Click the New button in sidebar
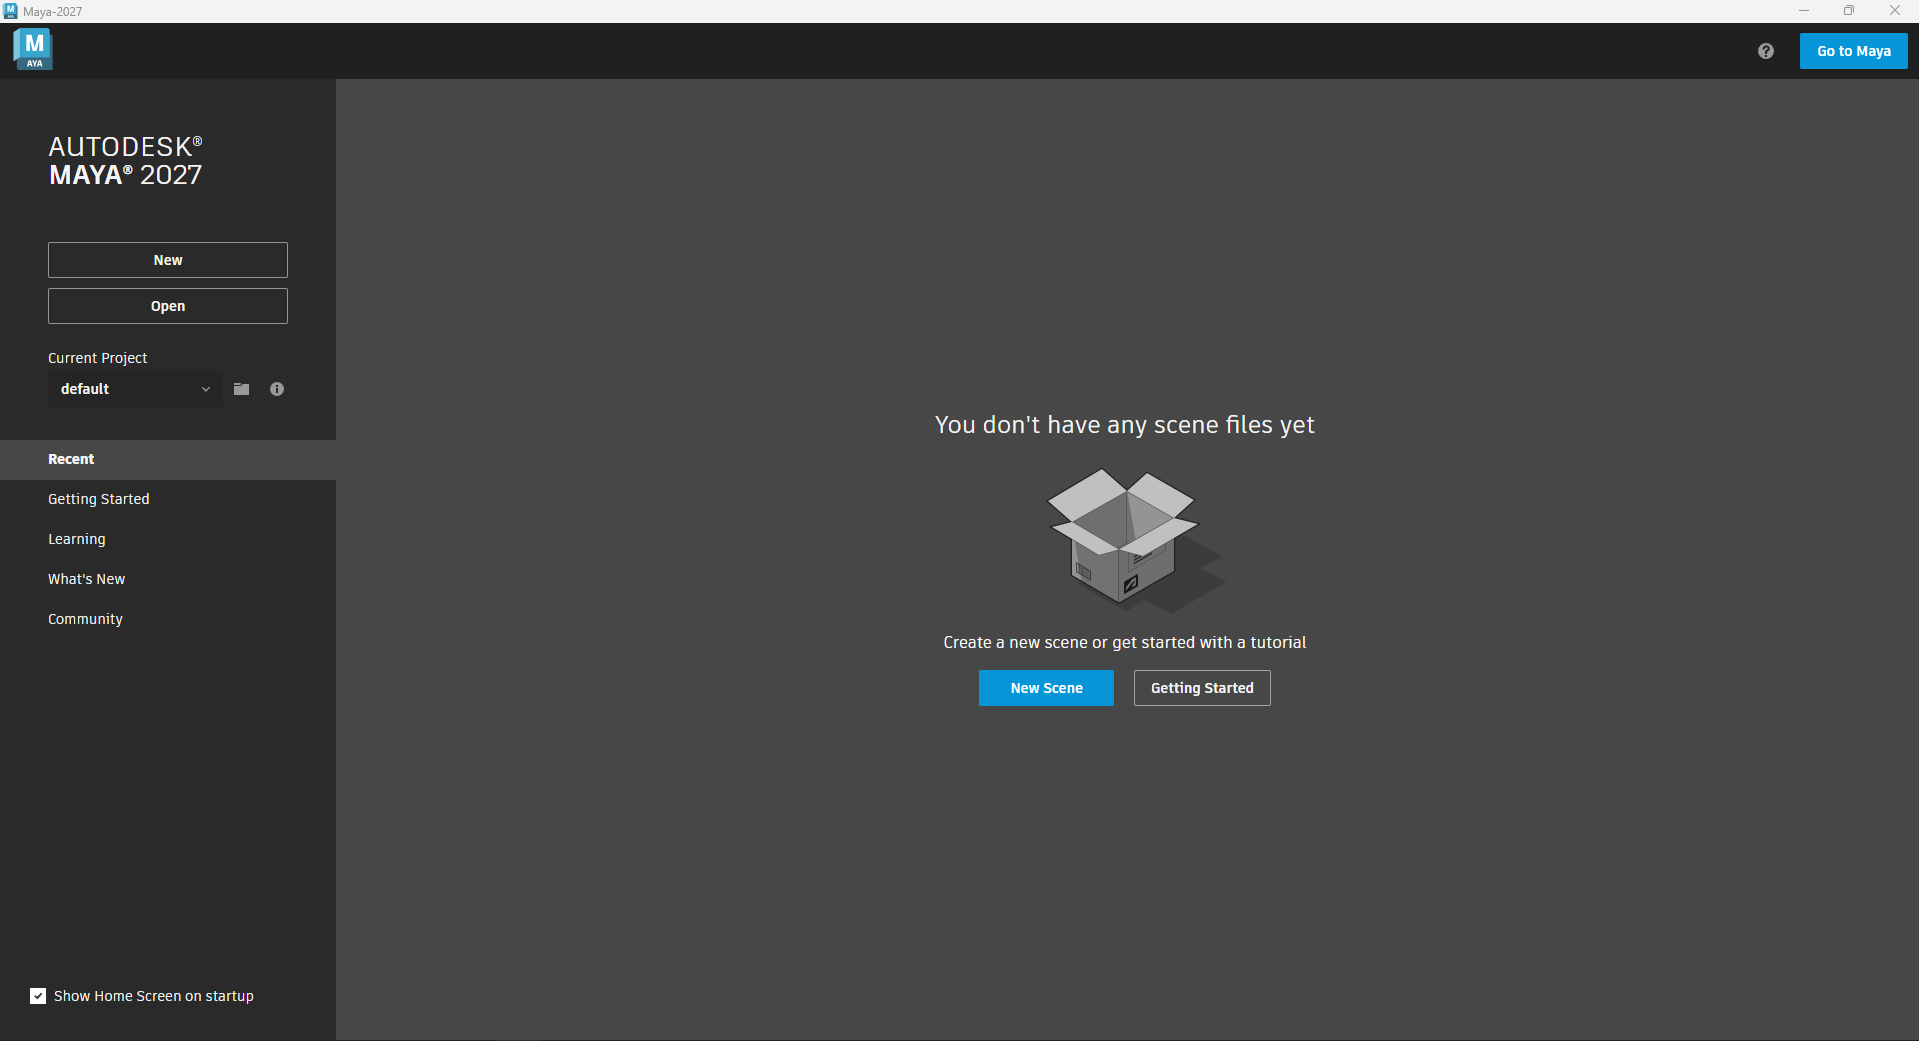1919x1041 pixels. (168, 260)
